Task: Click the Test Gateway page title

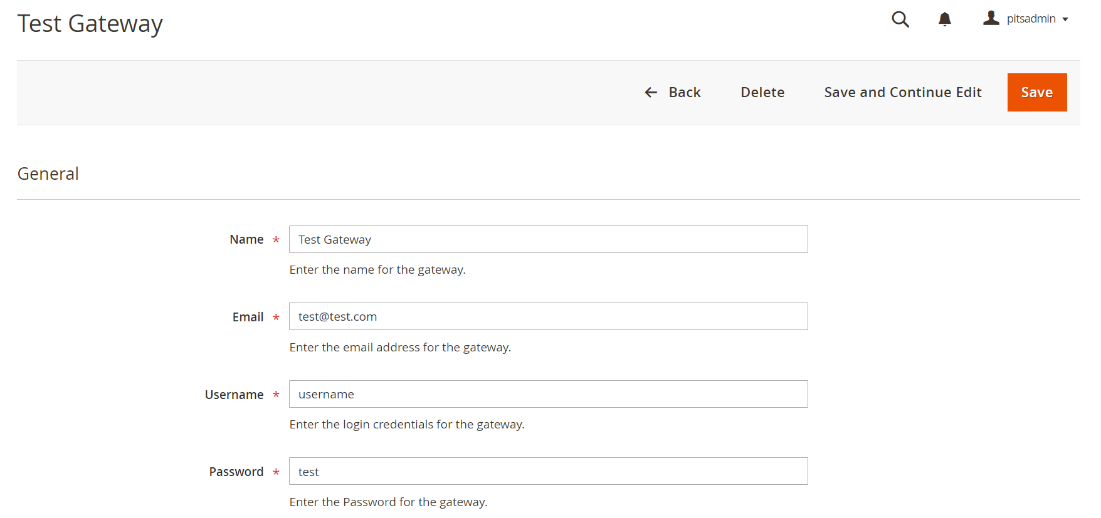Action: click(90, 23)
